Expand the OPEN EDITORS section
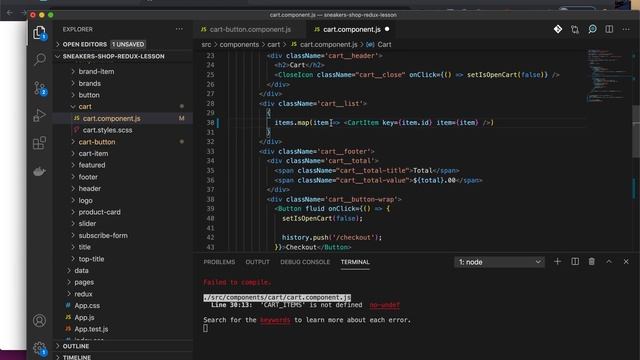 pyautogui.click(x=122, y=44)
